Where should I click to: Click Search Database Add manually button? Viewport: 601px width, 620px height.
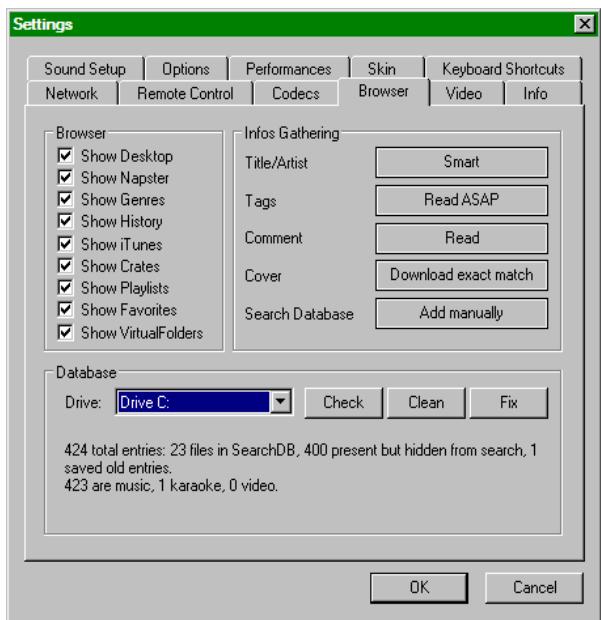click(x=461, y=313)
